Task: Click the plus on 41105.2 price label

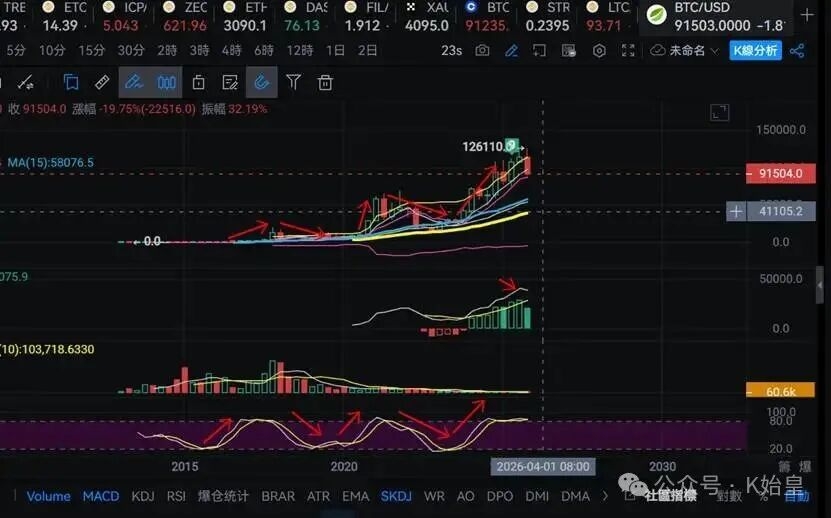Action: pyautogui.click(x=736, y=211)
